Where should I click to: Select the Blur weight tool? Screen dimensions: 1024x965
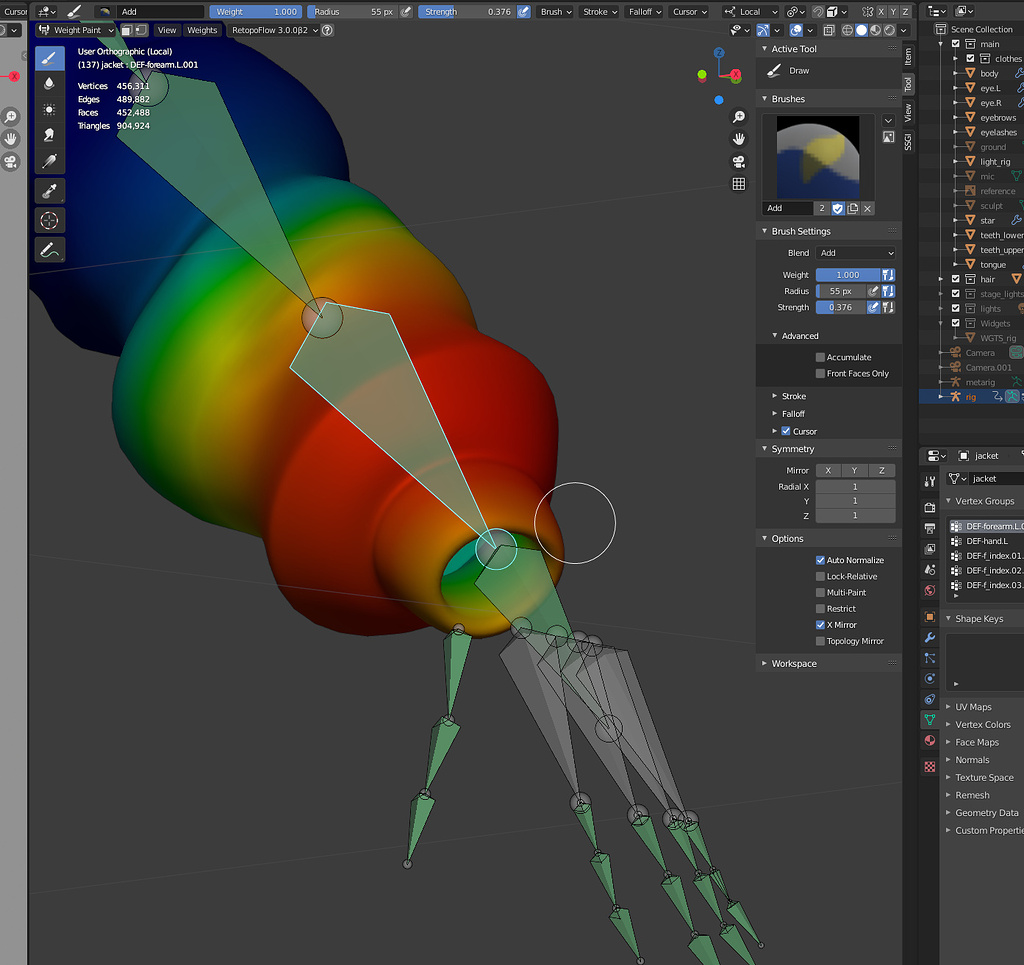pos(50,84)
